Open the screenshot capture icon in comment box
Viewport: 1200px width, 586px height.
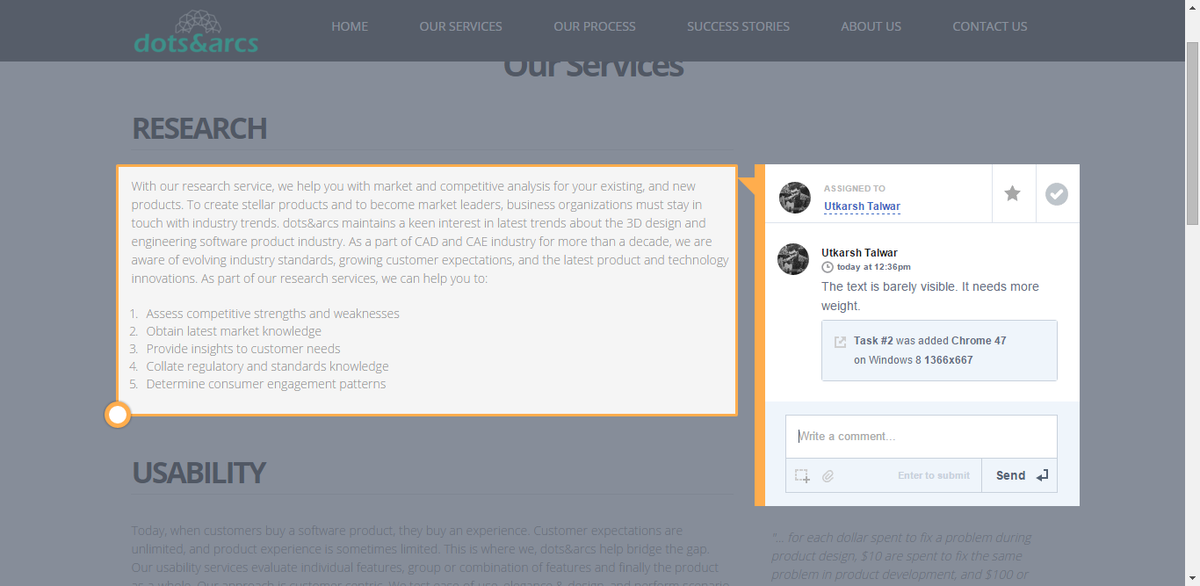(803, 476)
